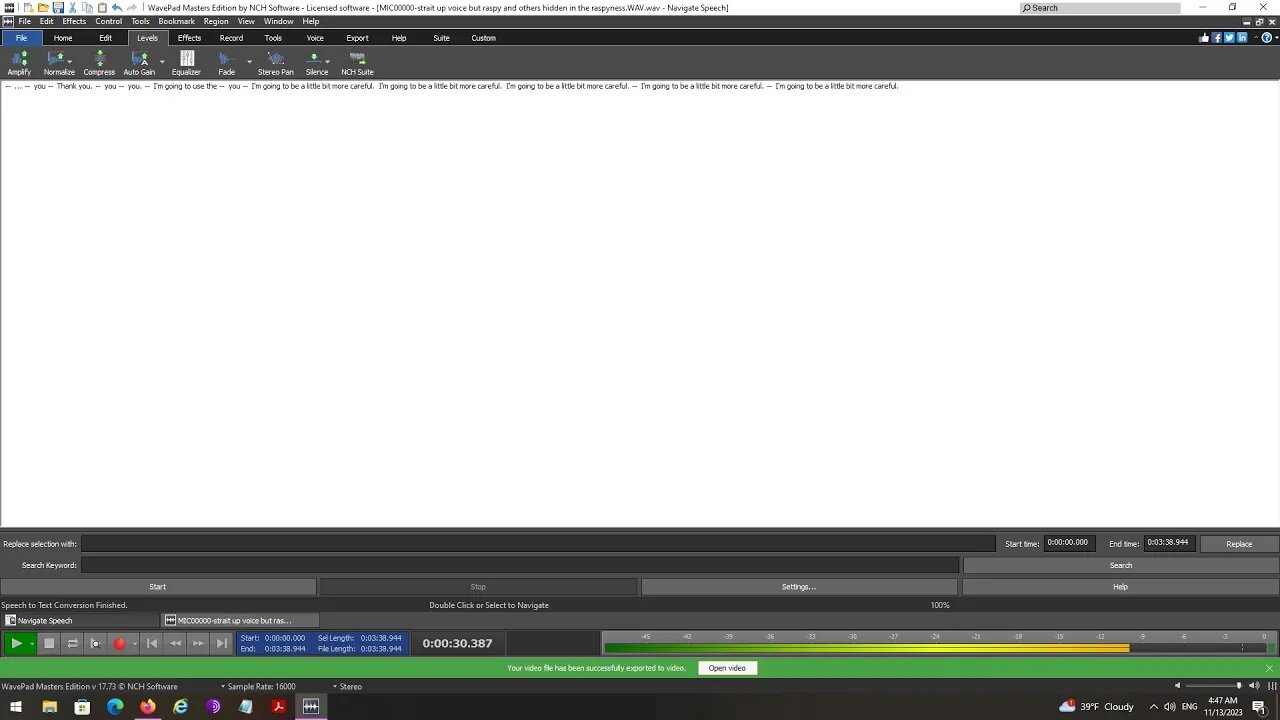This screenshot has width=1280, height=720.
Task: Jump to the end of the file
Action: (222, 643)
